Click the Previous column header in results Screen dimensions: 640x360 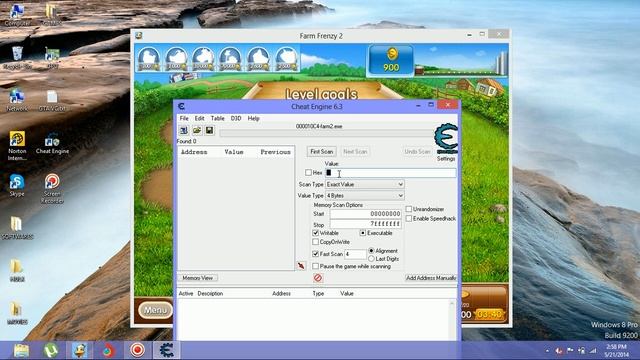[x=276, y=152]
